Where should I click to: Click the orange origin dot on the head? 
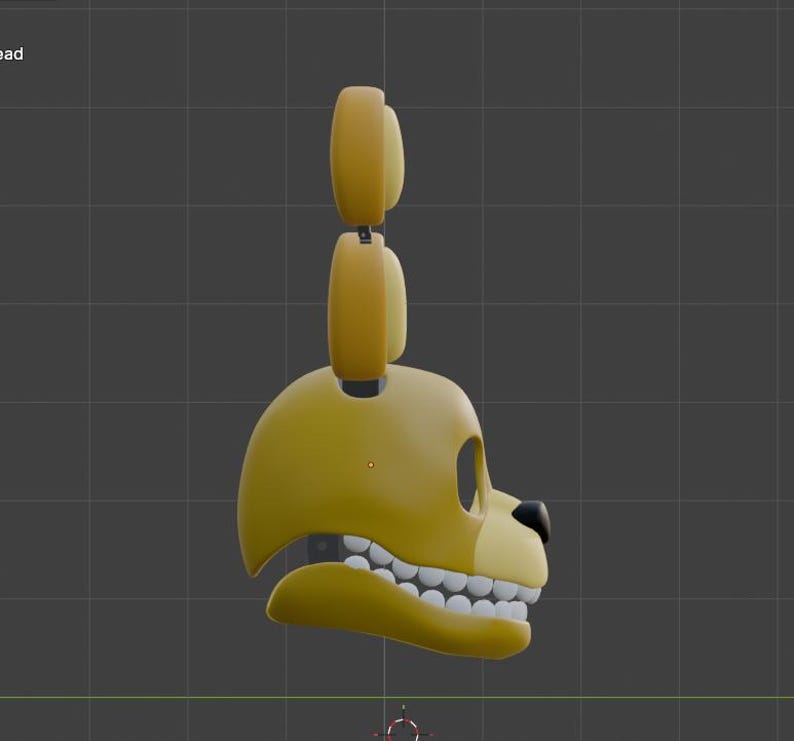pyautogui.click(x=371, y=464)
